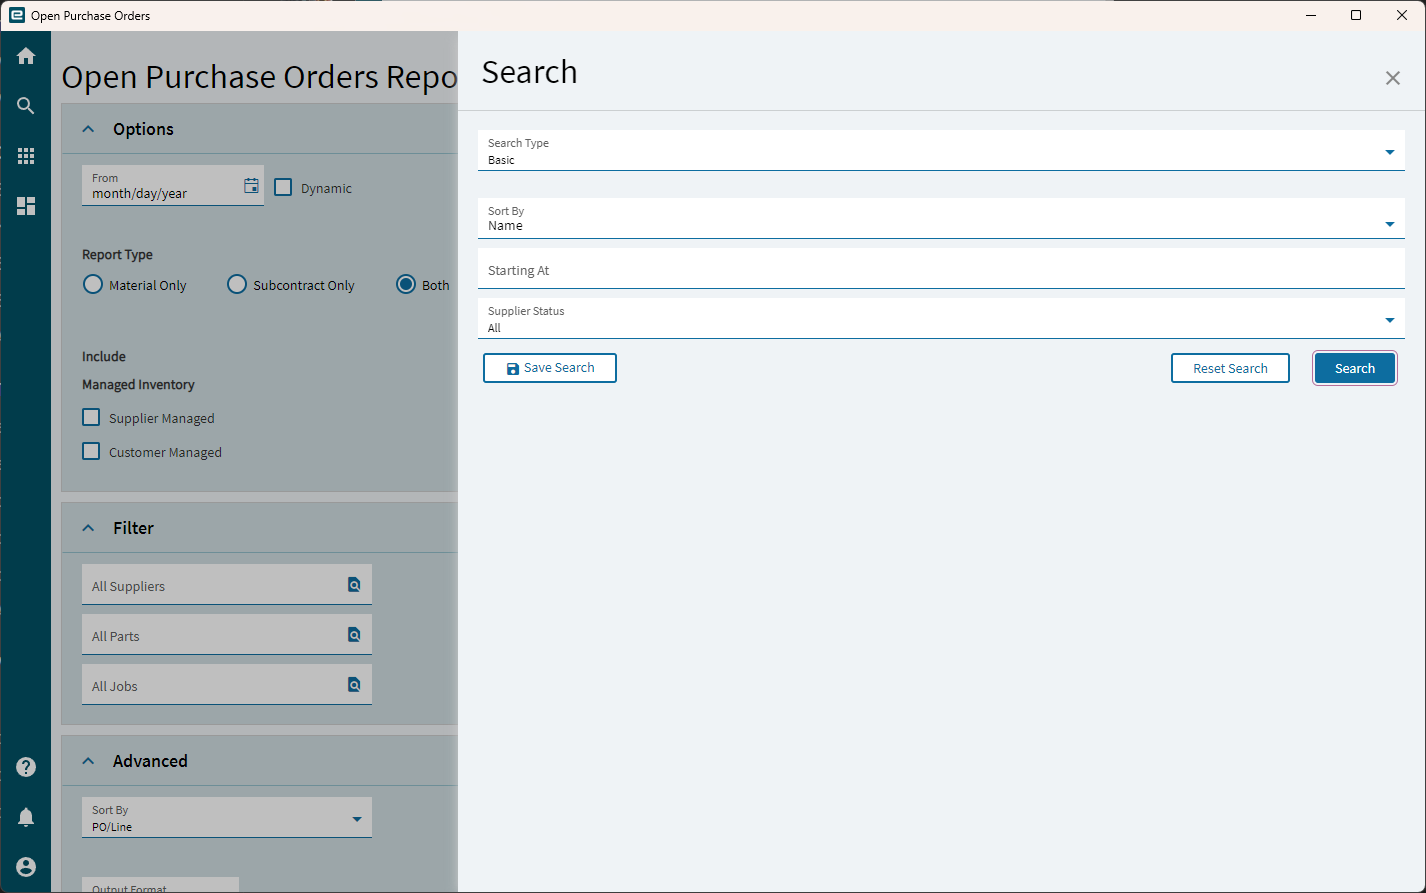The height and width of the screenshot is (893, 1426).
Task: Click the Search panel title text
Action: coord(530,72)
